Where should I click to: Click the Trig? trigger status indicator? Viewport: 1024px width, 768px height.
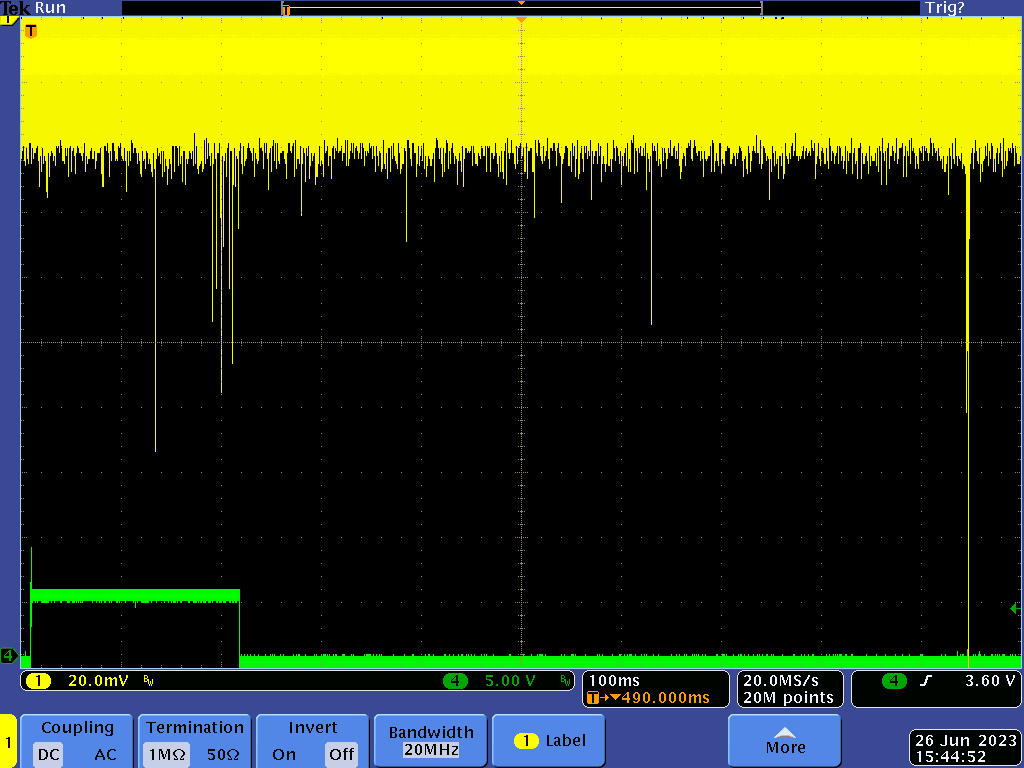(945, 7)
